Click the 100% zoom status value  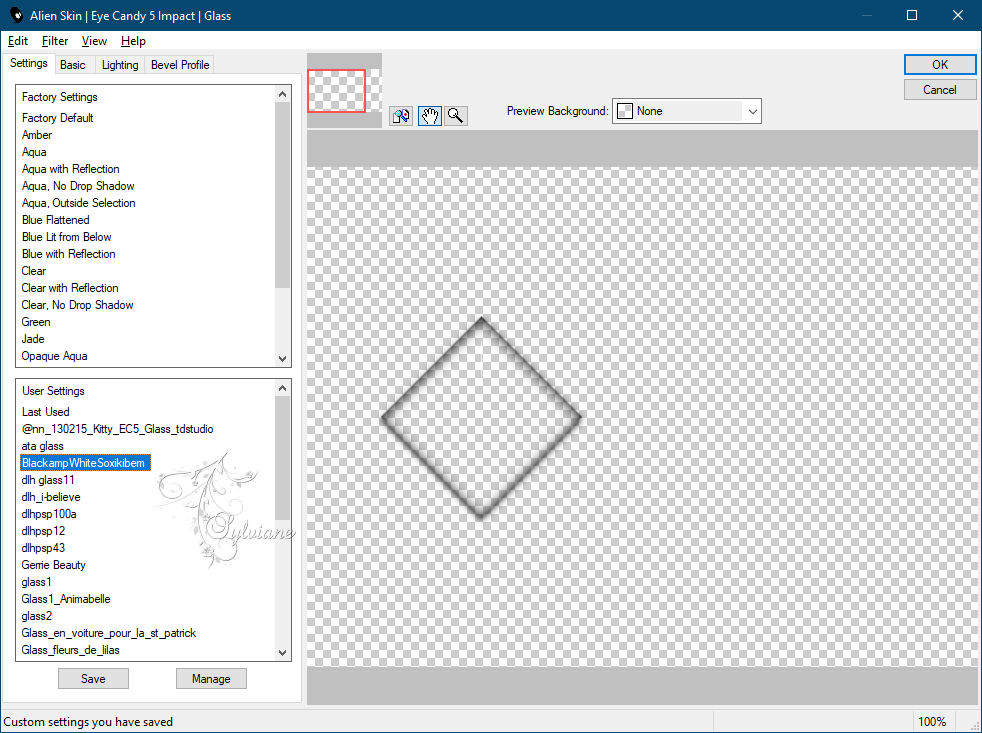[x=931, y=721]
